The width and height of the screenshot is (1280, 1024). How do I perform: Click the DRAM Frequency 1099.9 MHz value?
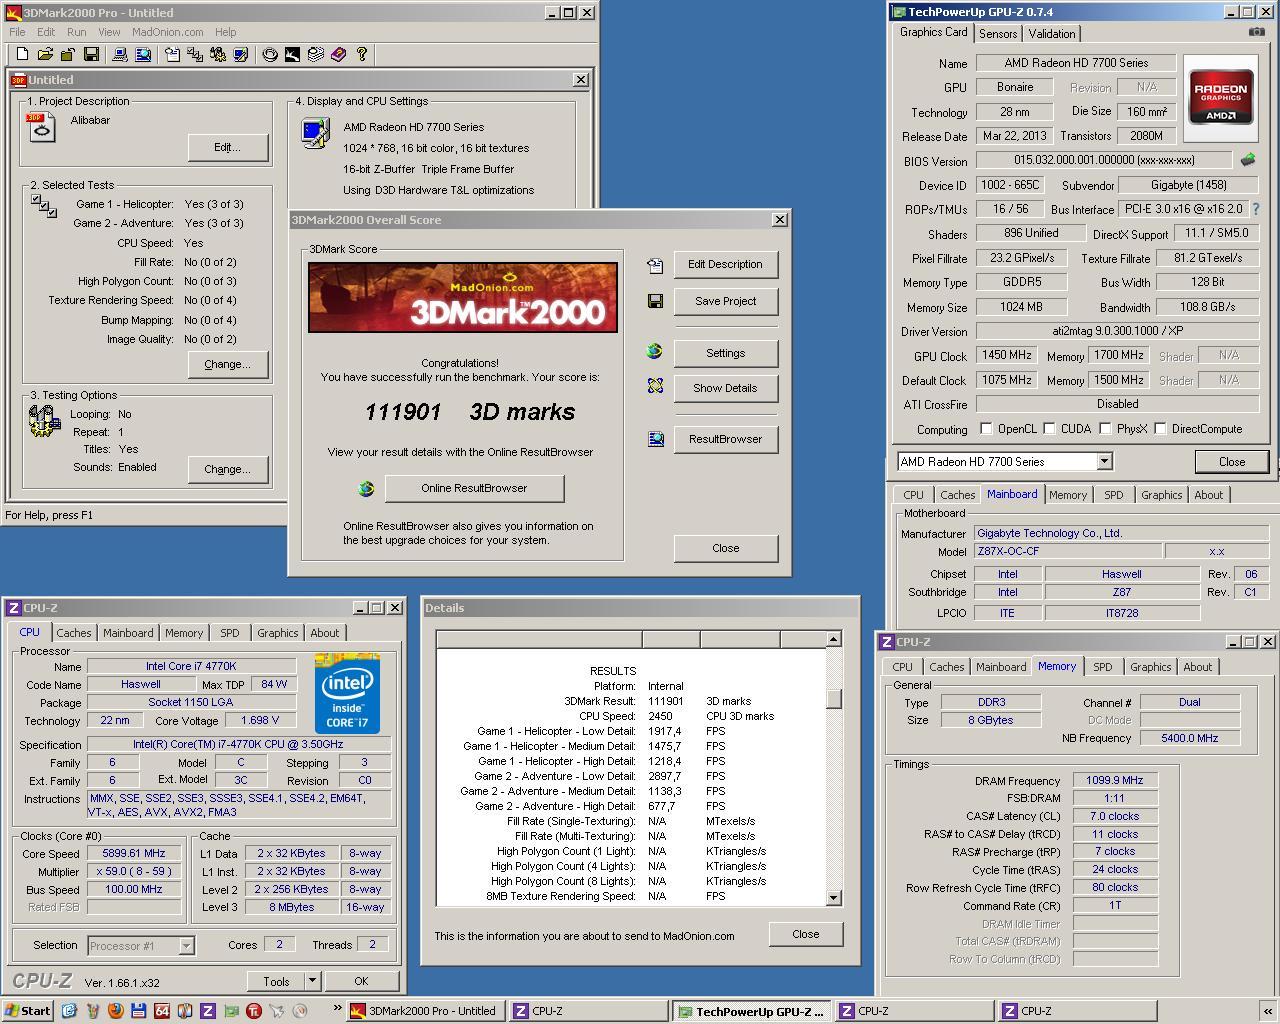(1114, 781)
